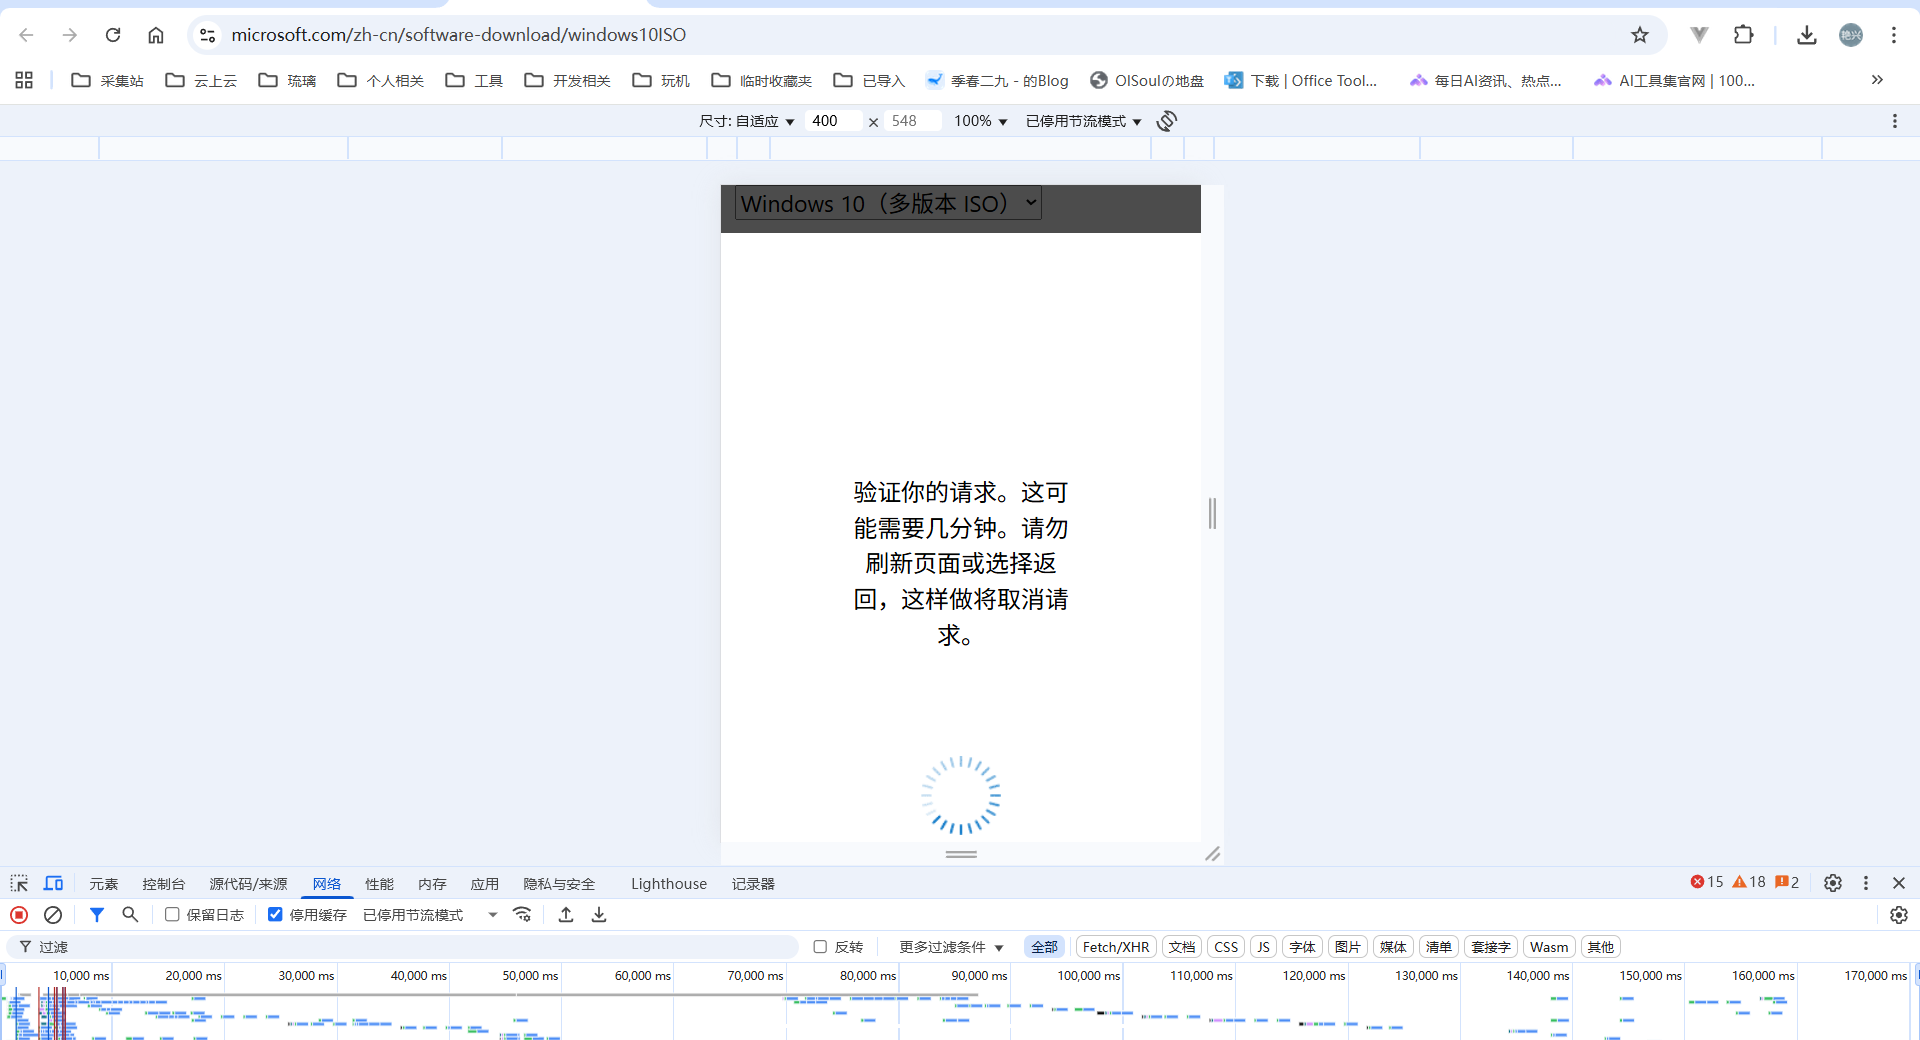Viewport: 1920px width, 1040px height.
Task: Check the 反转 filter checkbox
Action: [820, 947]
